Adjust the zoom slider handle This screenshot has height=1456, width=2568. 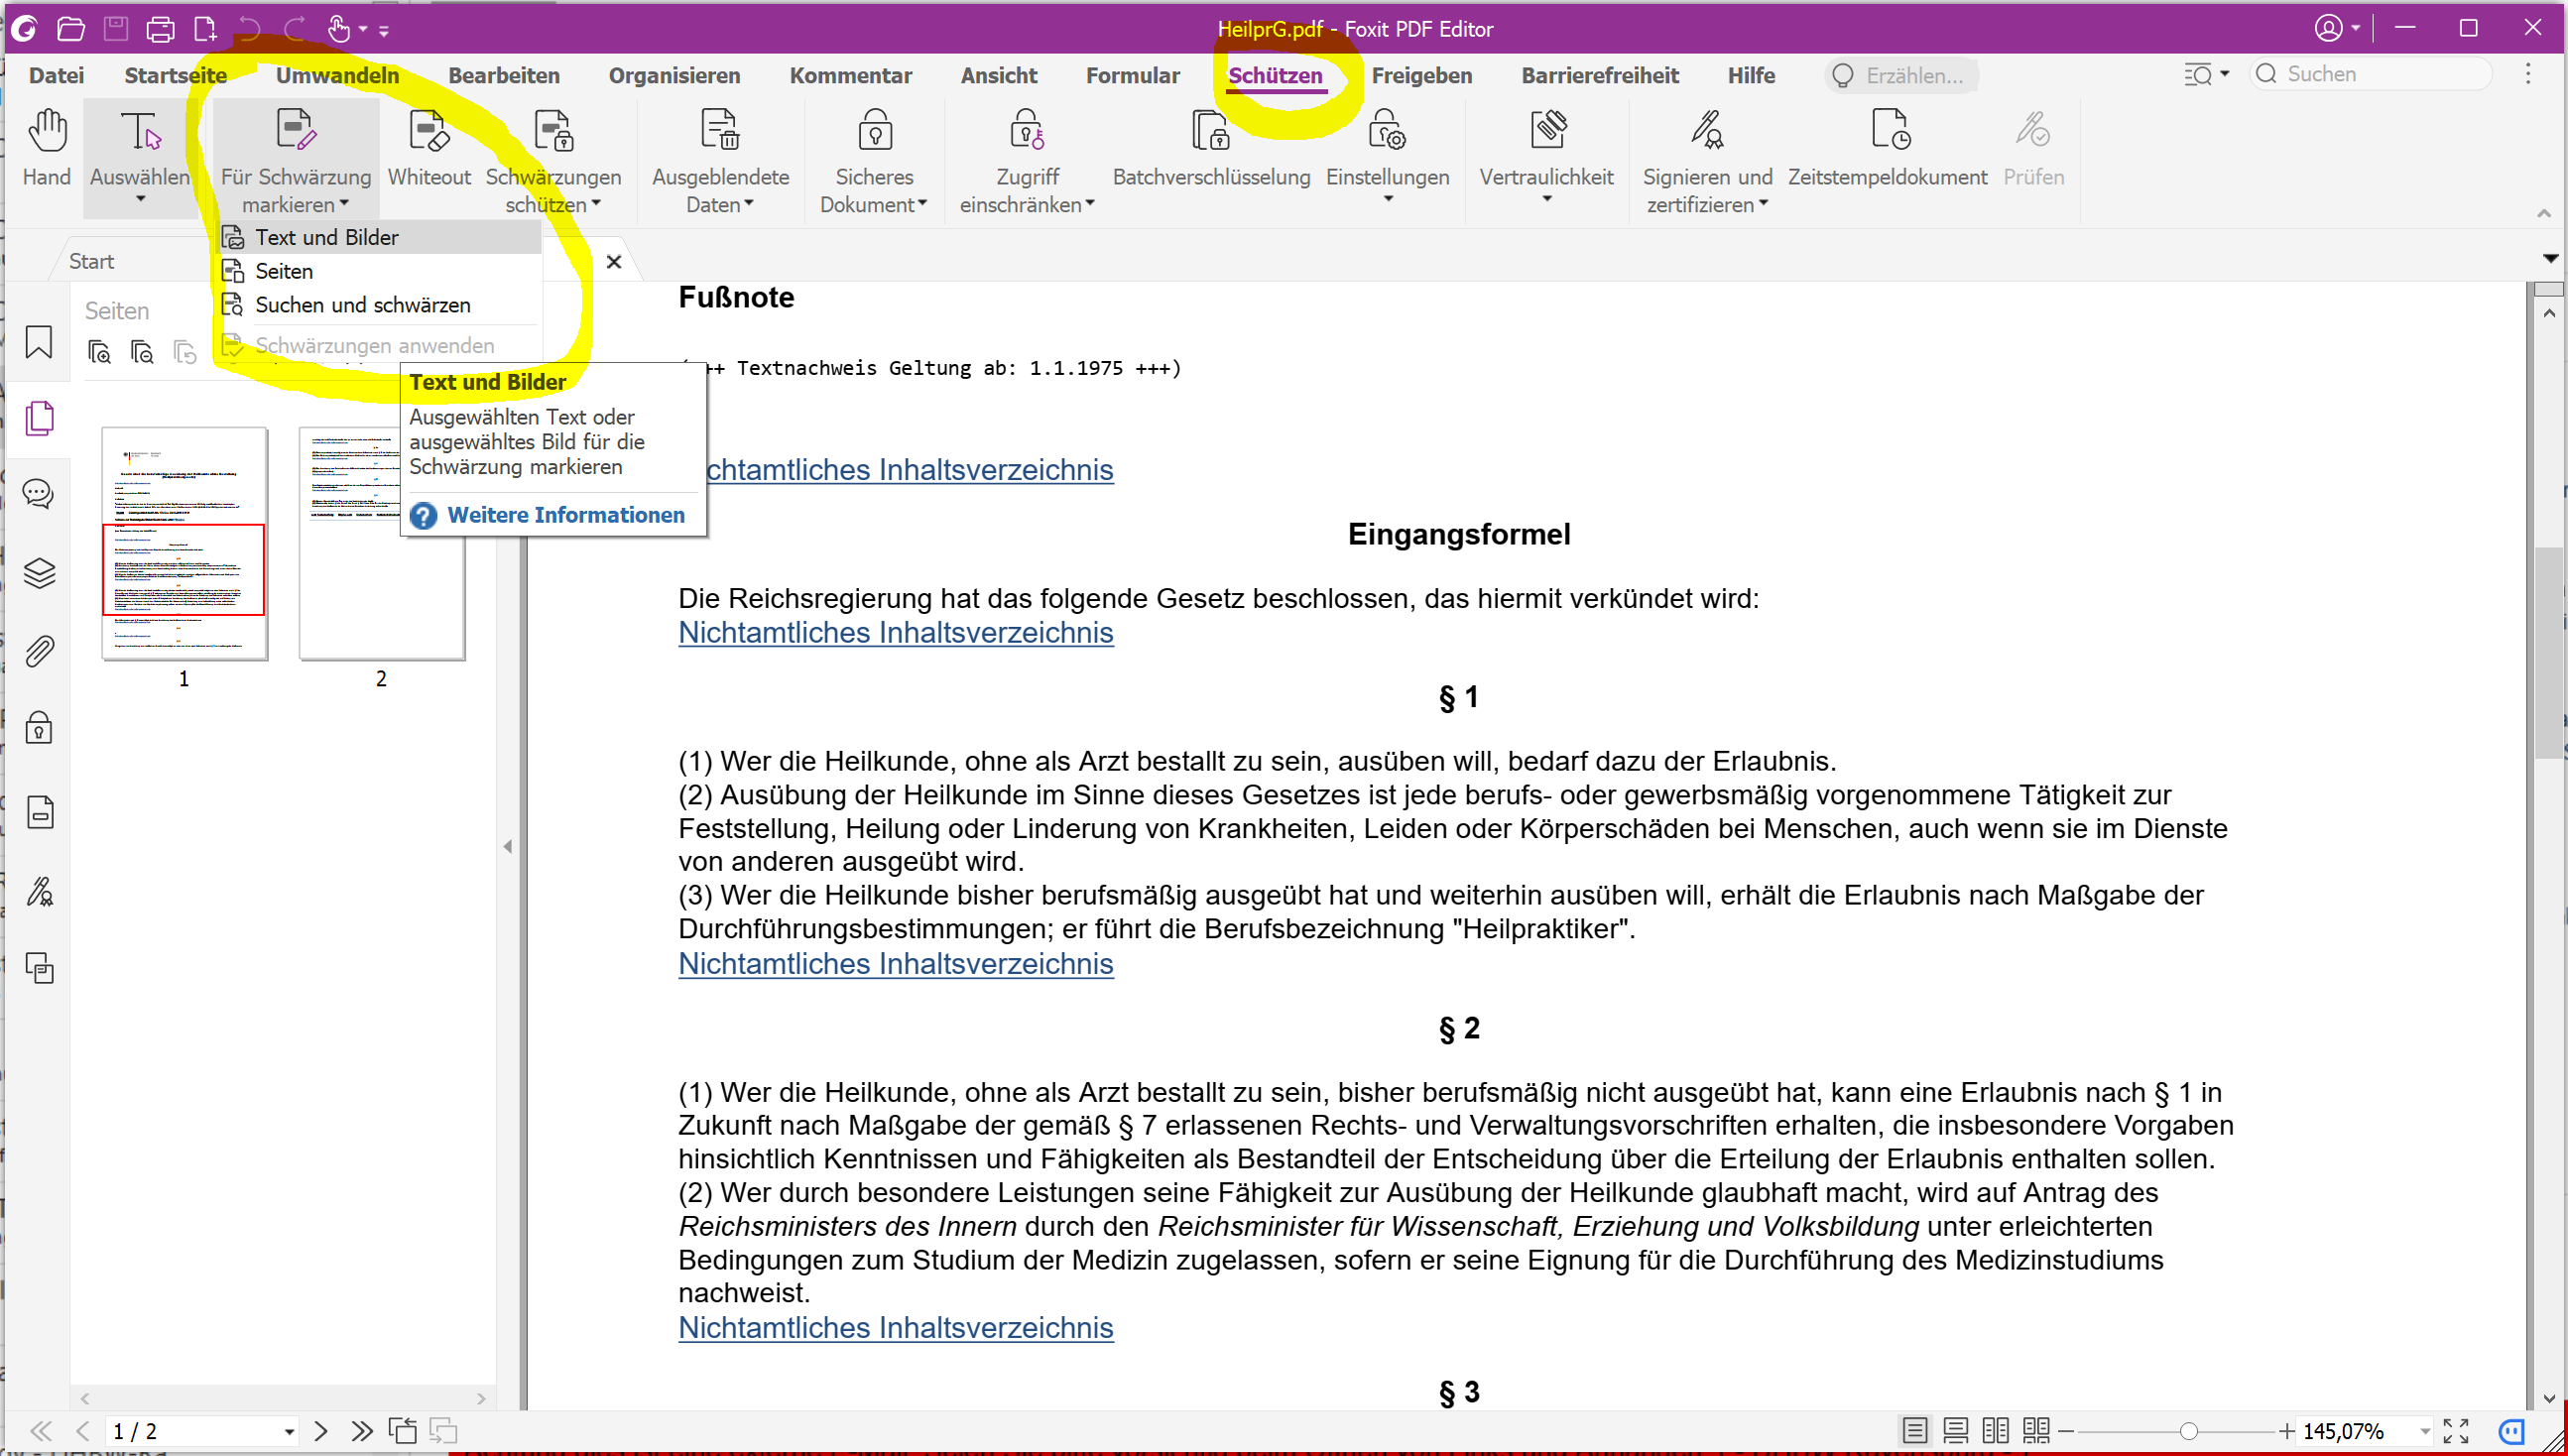2188,1431
